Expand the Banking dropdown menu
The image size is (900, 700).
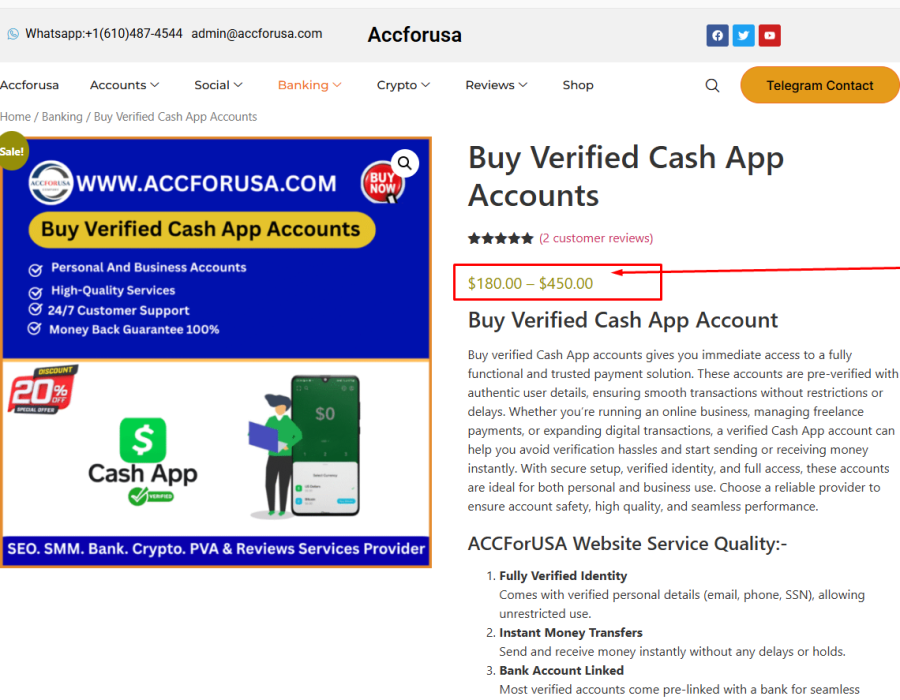coord(309,85)
